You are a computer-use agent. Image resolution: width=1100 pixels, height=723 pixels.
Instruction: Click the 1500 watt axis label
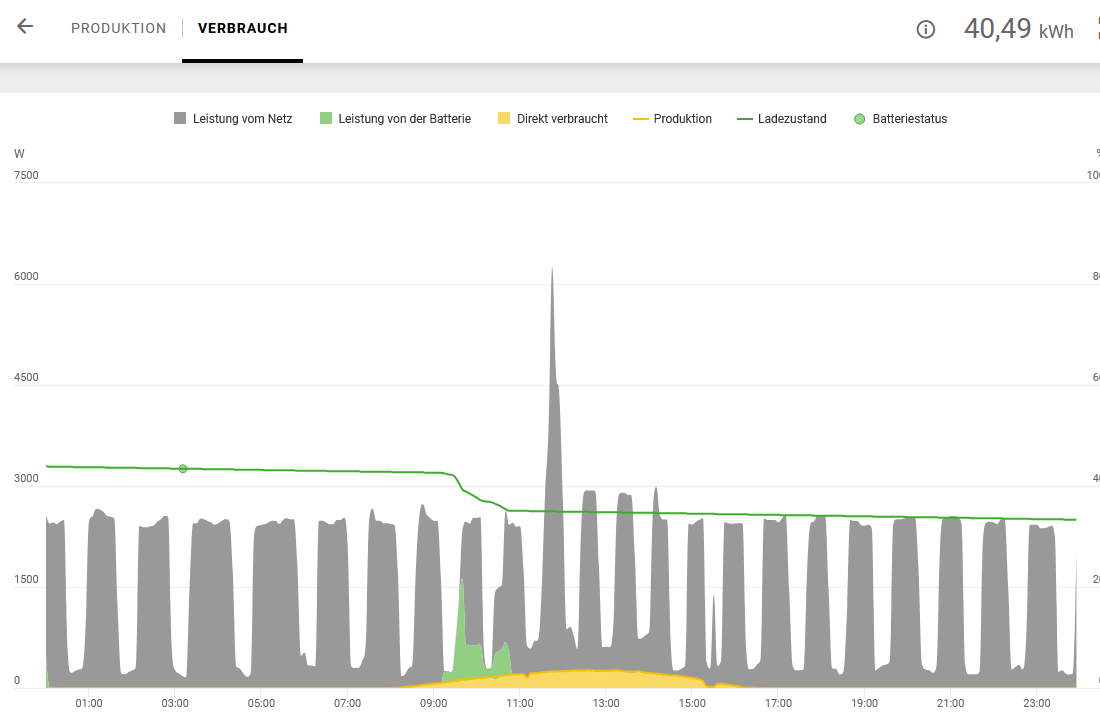pos(26,579)
